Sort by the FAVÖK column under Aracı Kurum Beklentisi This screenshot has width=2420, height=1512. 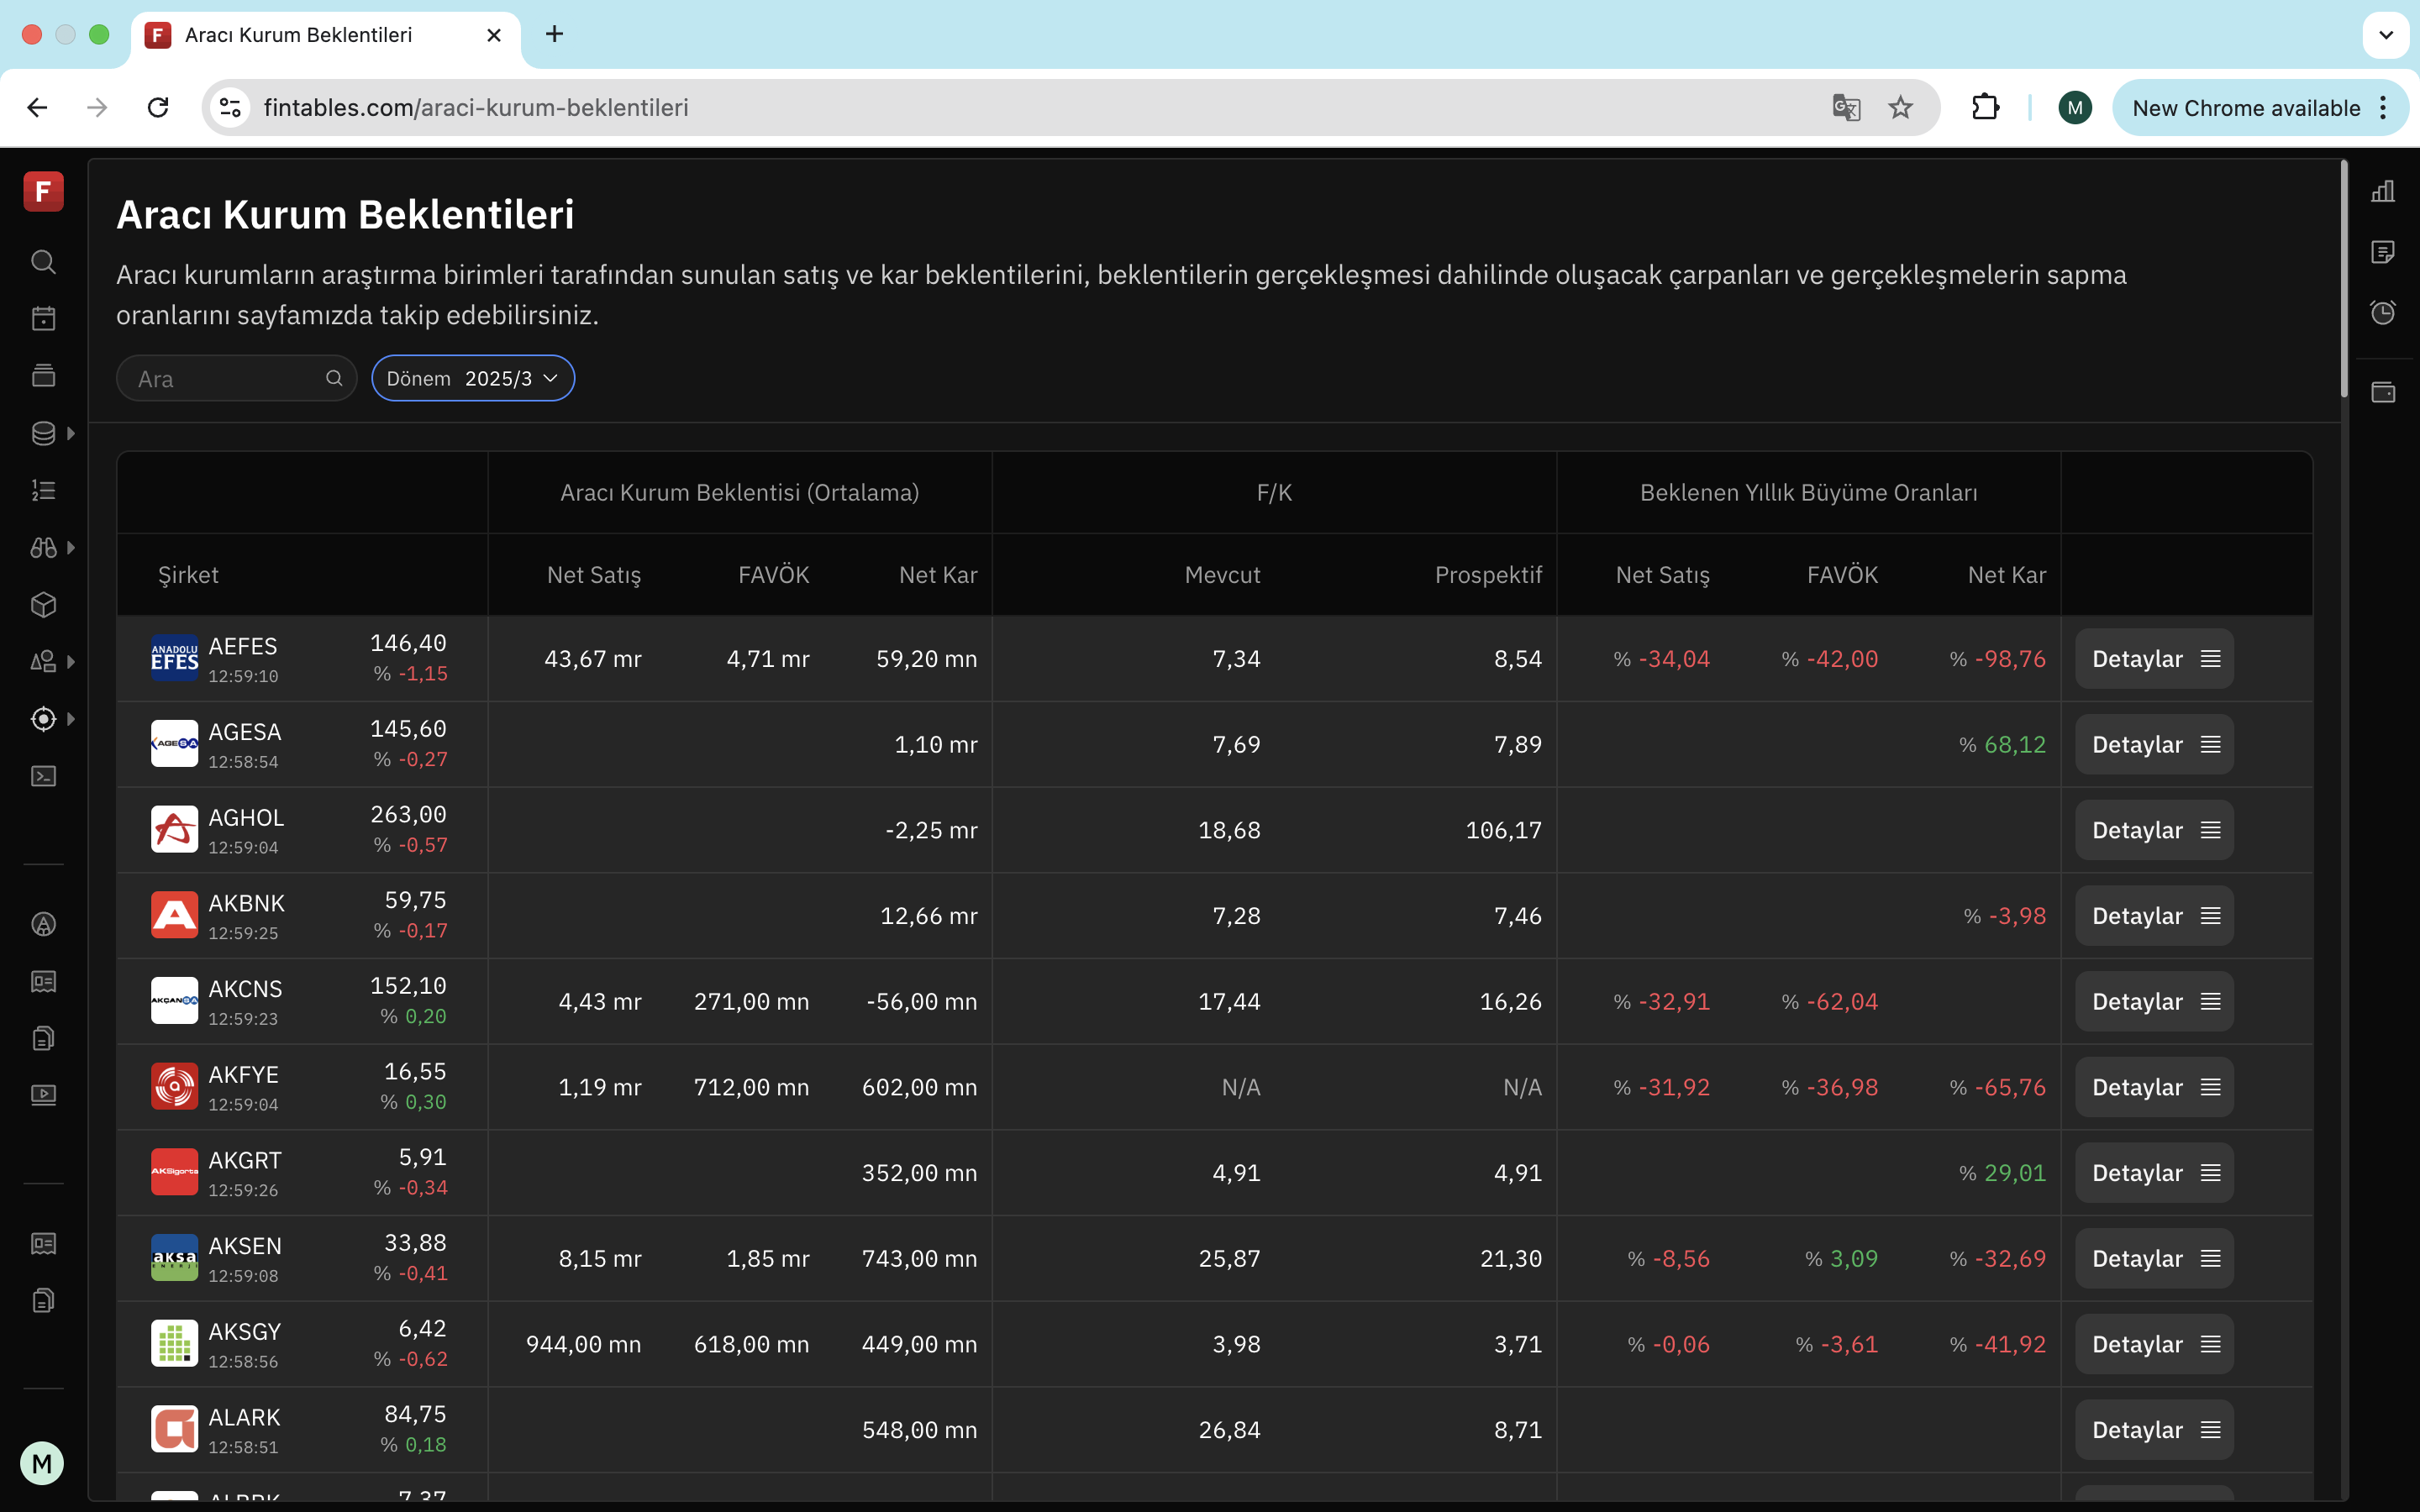(x=773, y=575)
